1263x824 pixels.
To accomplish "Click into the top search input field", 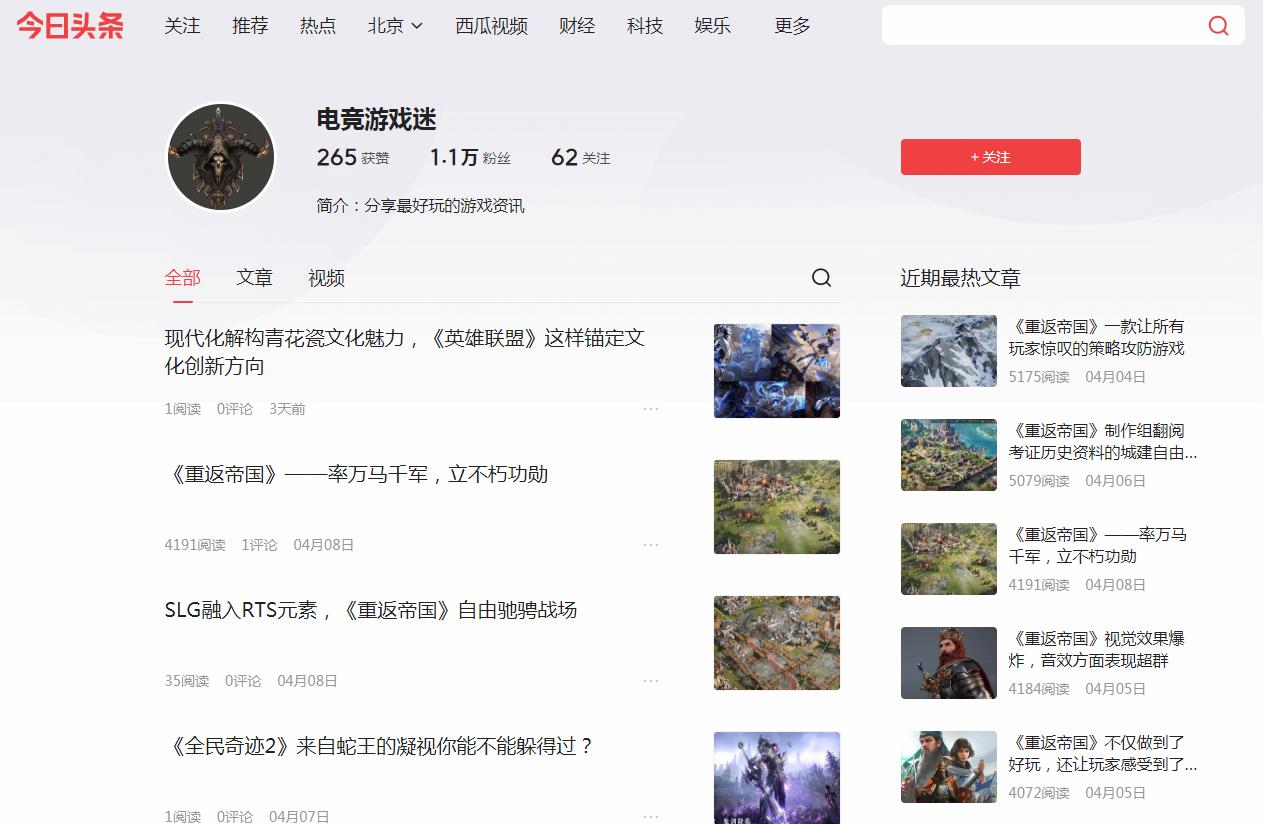I will (x=1040, y=26).
